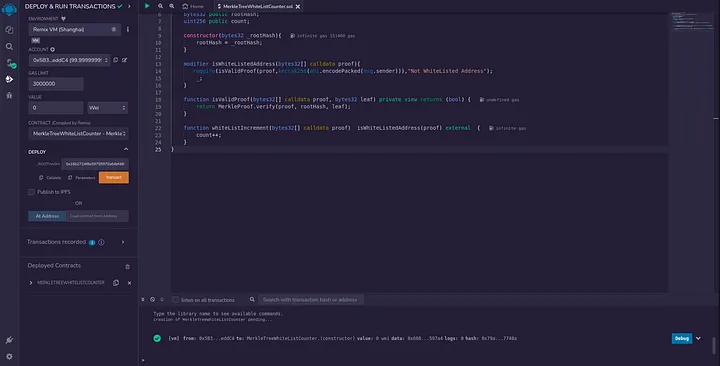Image resolution: width=720 pixels, height=366 pixels.
Task: Click the environment plug info icon
Action: click(x=63, y=19)
